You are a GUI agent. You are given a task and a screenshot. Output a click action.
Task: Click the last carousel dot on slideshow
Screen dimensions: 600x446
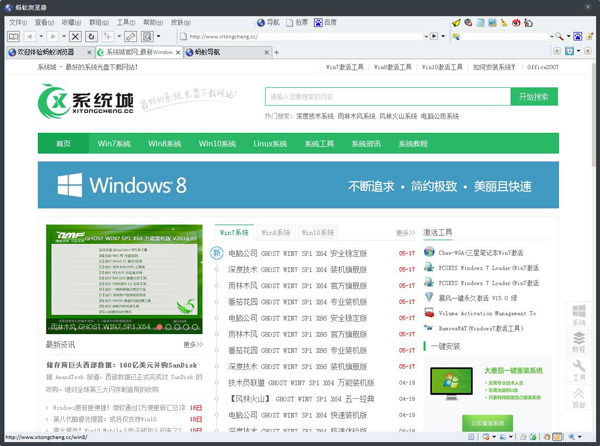pyautogui.click(x=195, y=327)
